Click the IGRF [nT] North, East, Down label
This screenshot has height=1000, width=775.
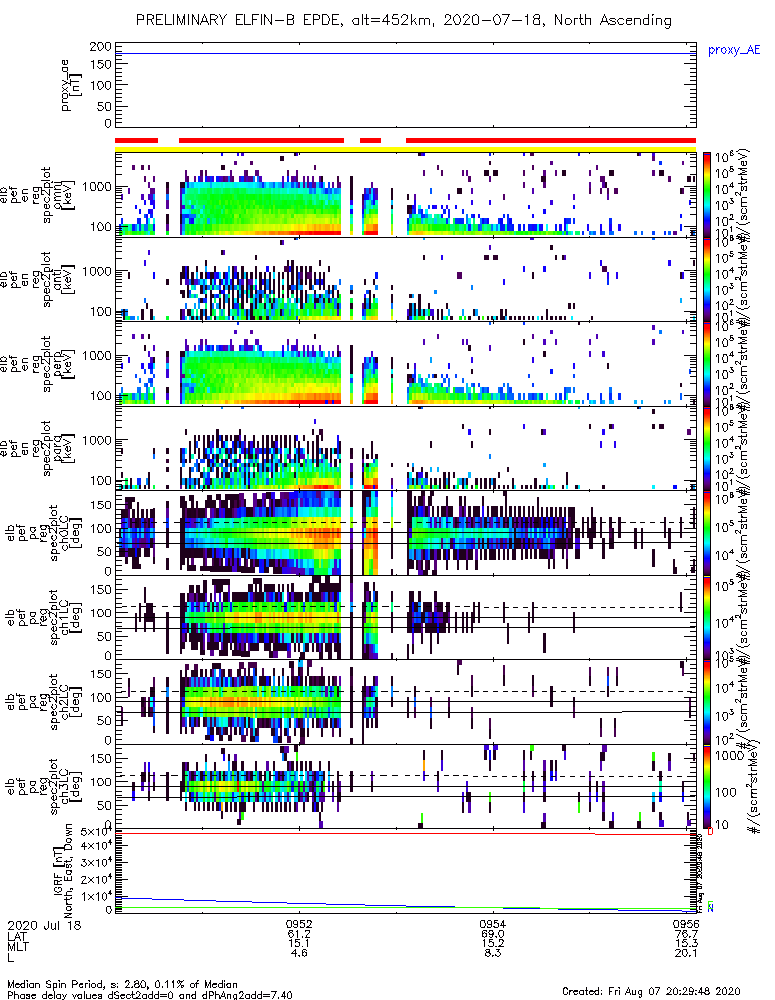pyautogui.click(x=63, y=870)
